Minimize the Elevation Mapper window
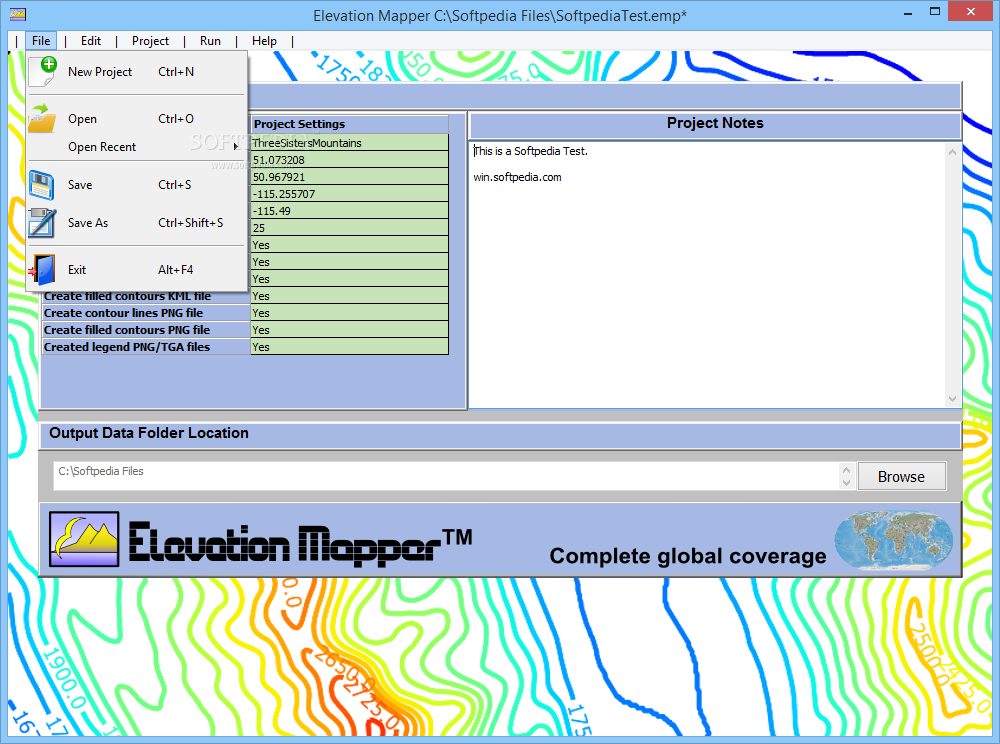Image resolution: width=1000 pixels, height=744 pixels. (x=907, y=12)
